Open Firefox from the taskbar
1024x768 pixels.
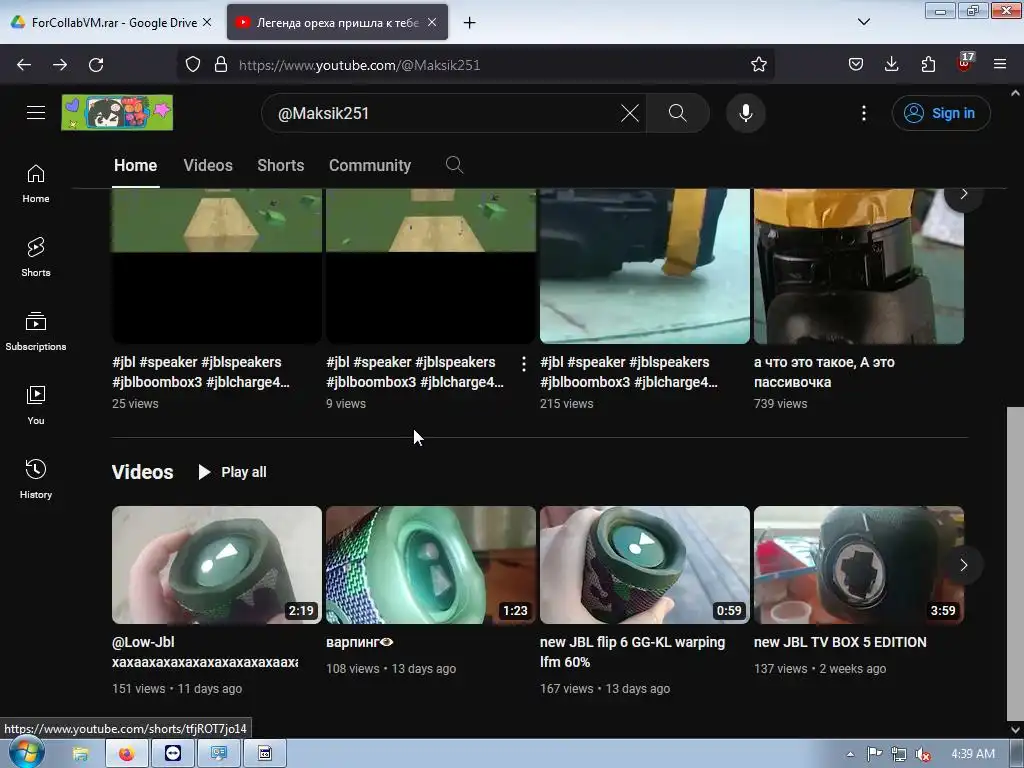(x=127, y=754)
